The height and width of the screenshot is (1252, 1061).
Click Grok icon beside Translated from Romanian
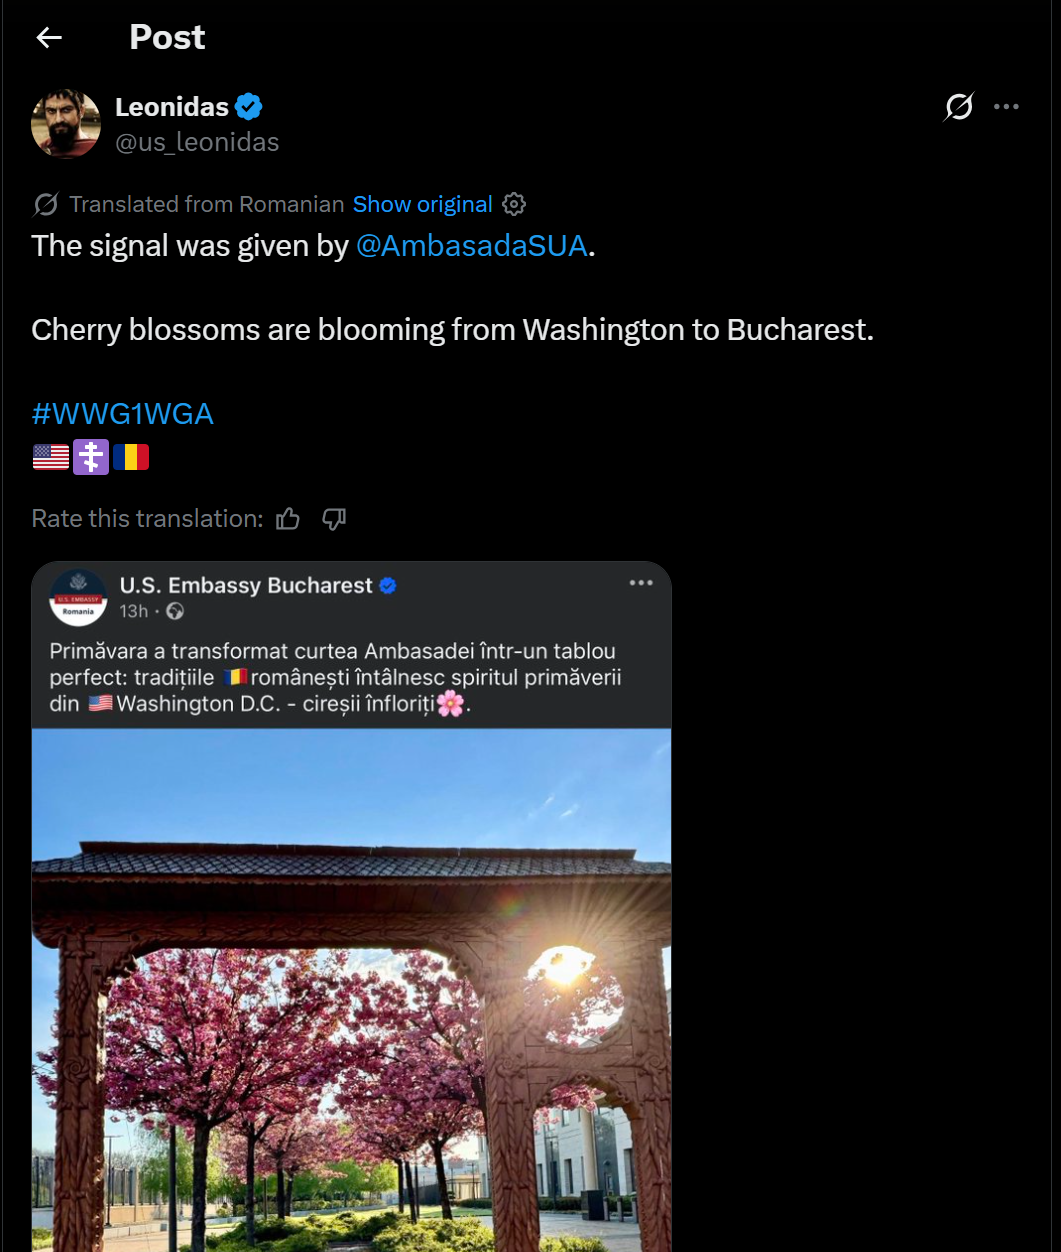[x=46, y=205]
